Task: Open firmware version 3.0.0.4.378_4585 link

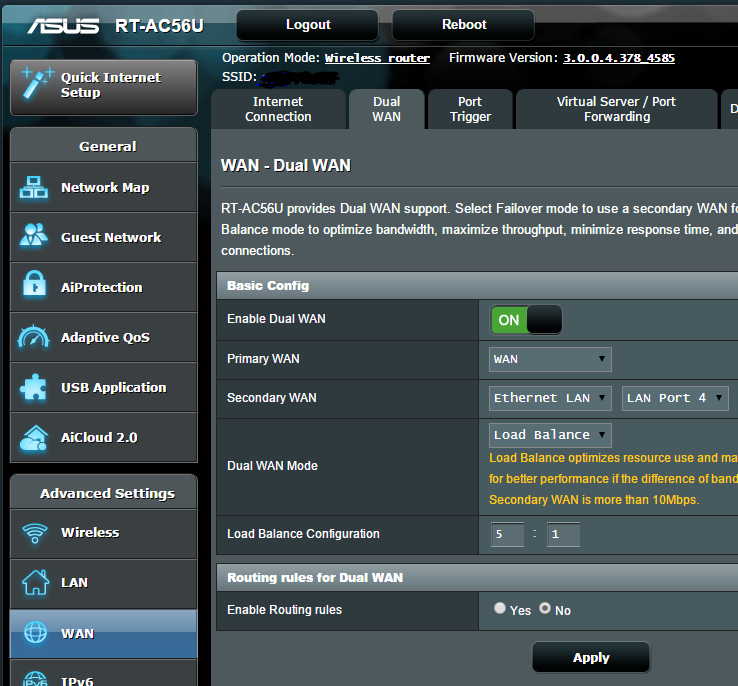Action: pos(619,58)
